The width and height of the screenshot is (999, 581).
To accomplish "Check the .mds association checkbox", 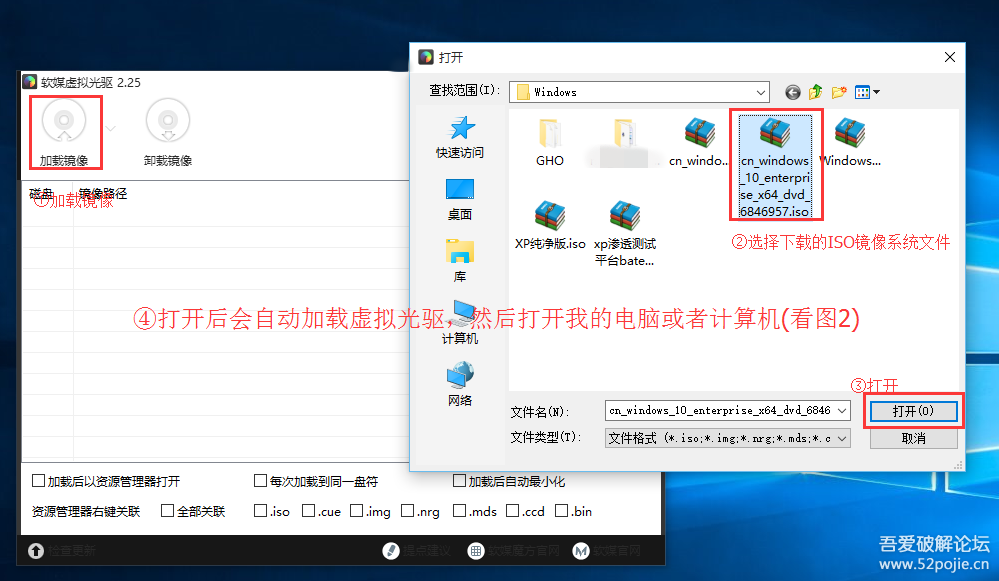I will coord(459,511).
